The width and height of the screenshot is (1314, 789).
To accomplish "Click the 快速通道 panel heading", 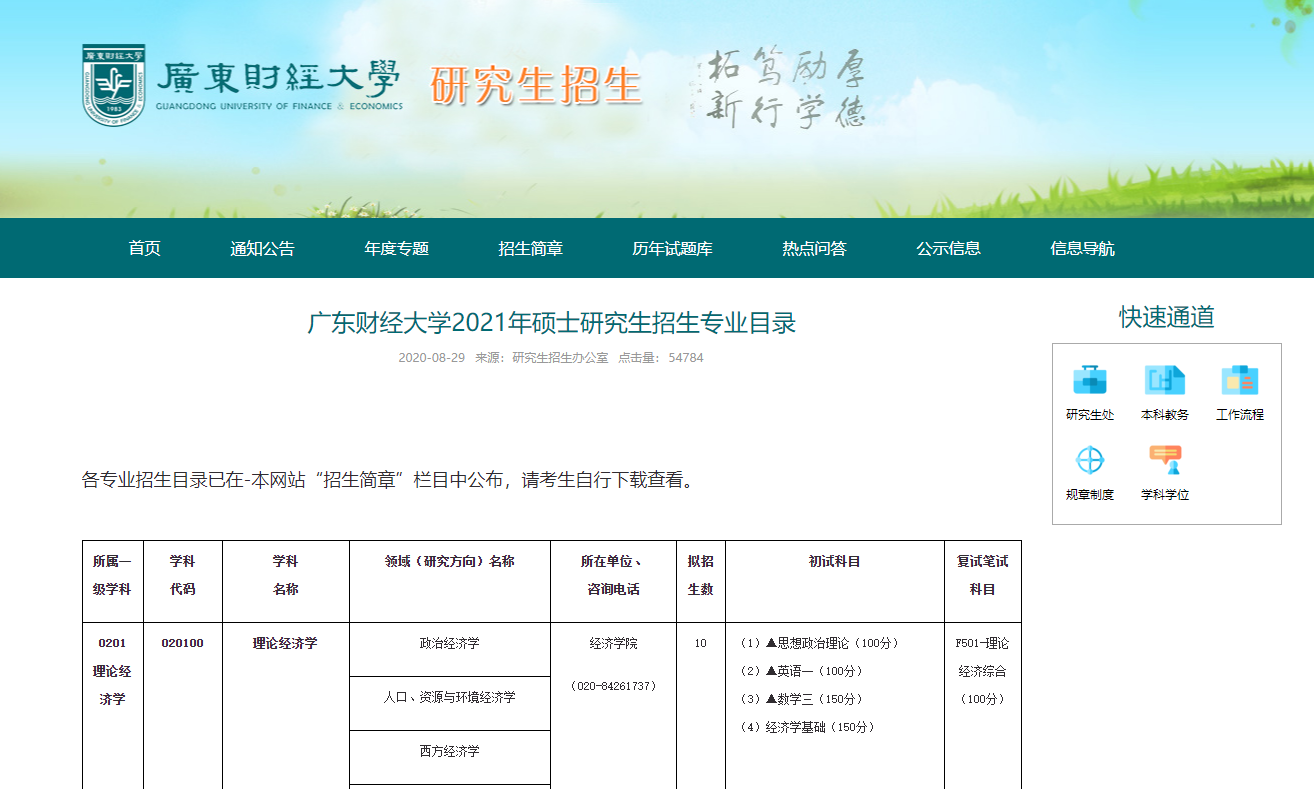I will [1166, 318].
